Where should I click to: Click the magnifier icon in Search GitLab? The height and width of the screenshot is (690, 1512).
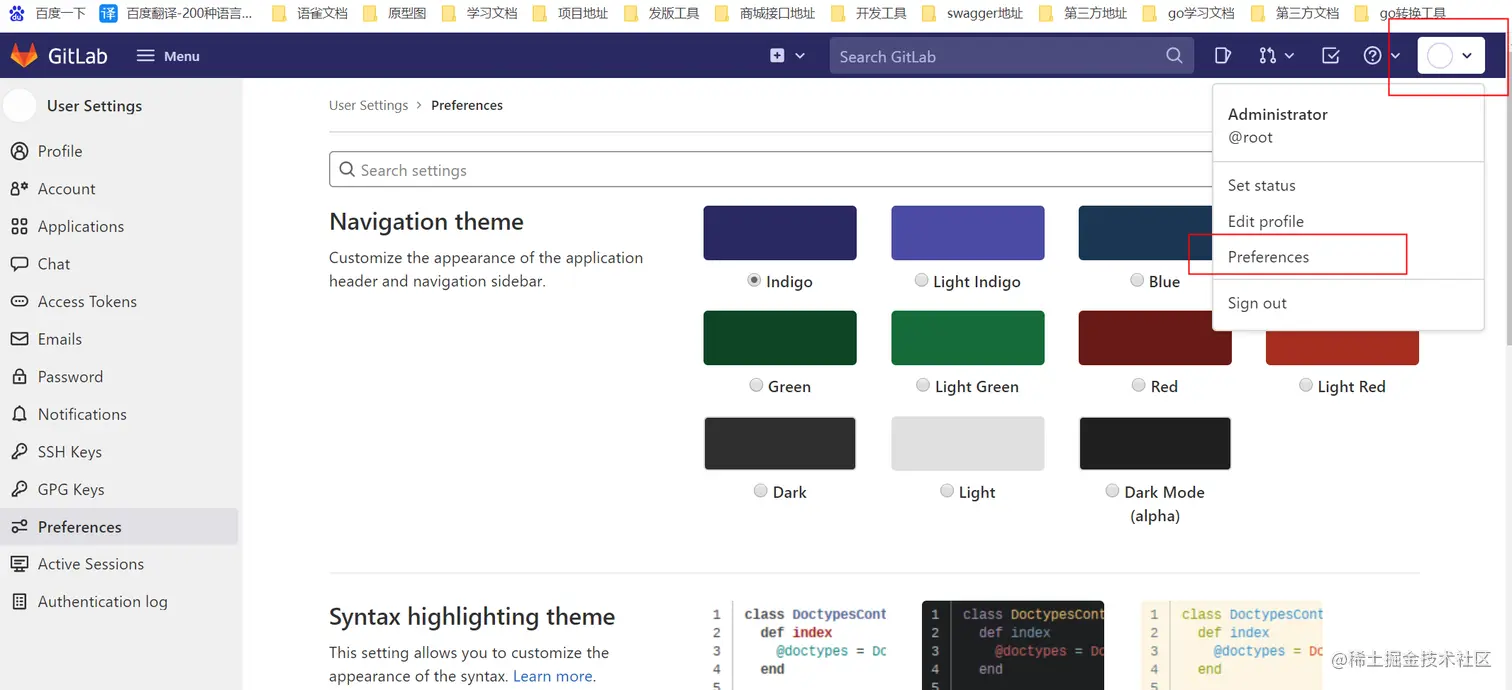pyautogui.click(x=1174, y=56)
